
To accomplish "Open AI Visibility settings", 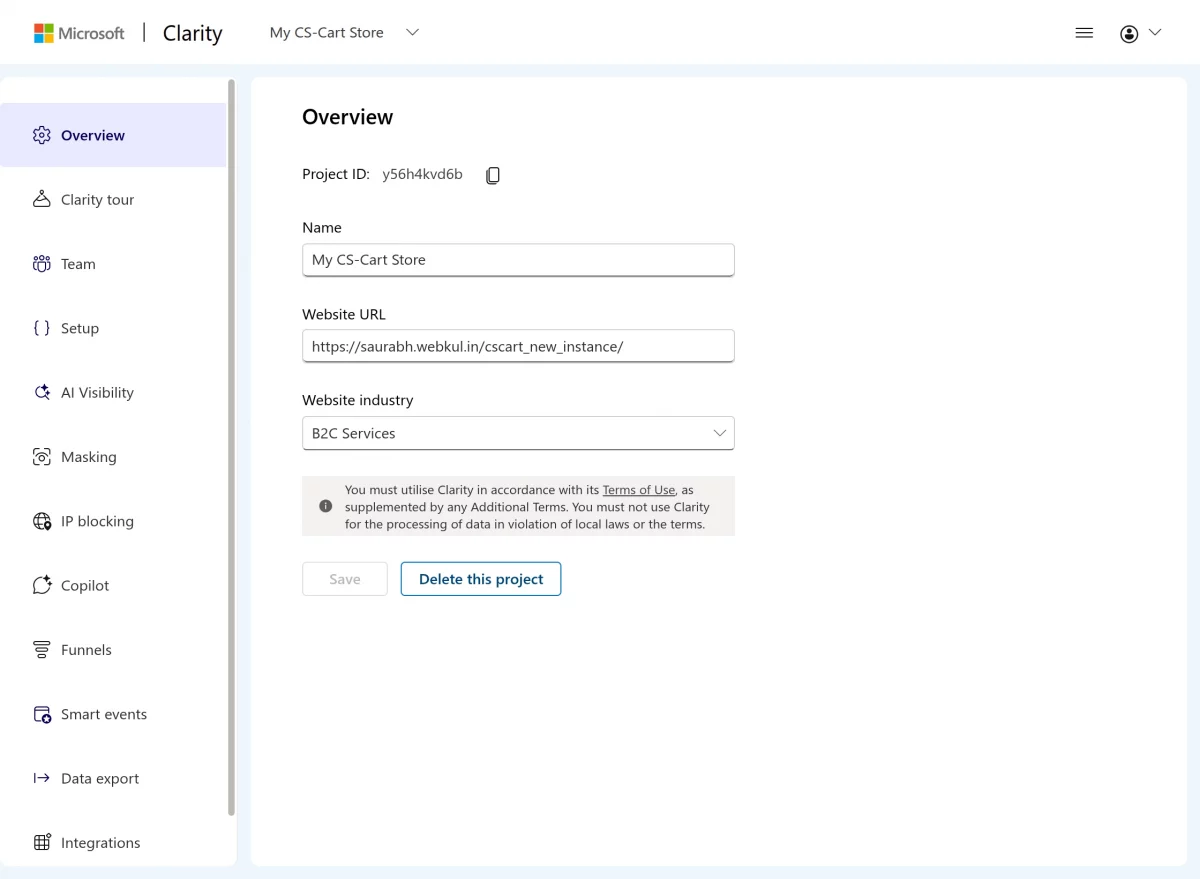I will click(113, 392).
